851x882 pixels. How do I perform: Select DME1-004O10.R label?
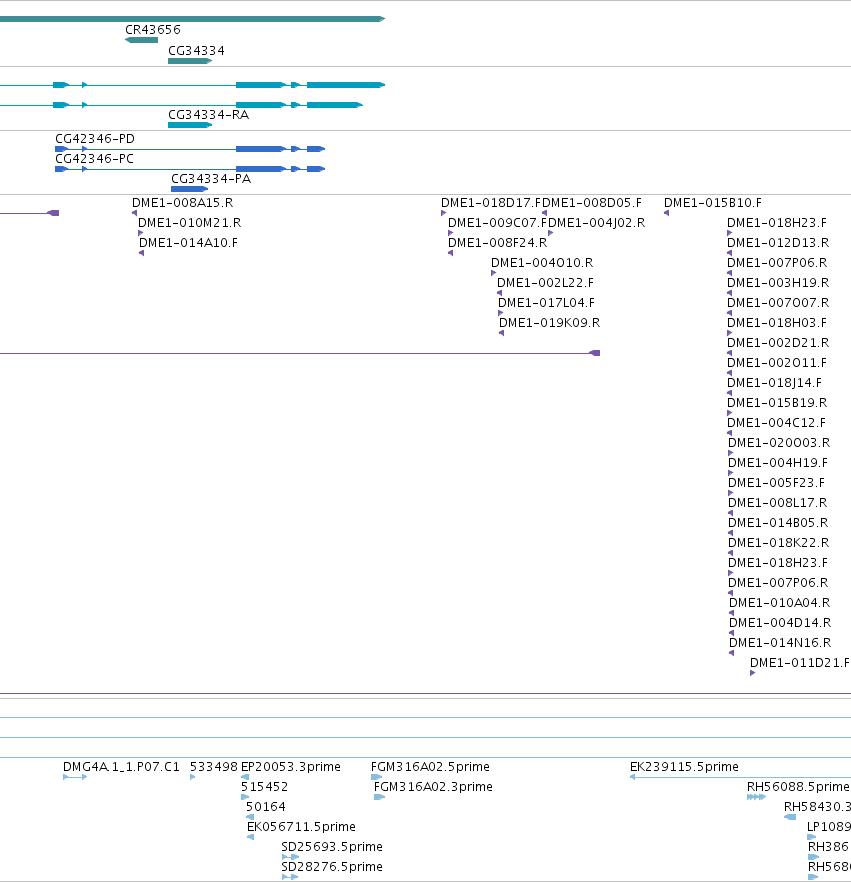coord(542,263)
